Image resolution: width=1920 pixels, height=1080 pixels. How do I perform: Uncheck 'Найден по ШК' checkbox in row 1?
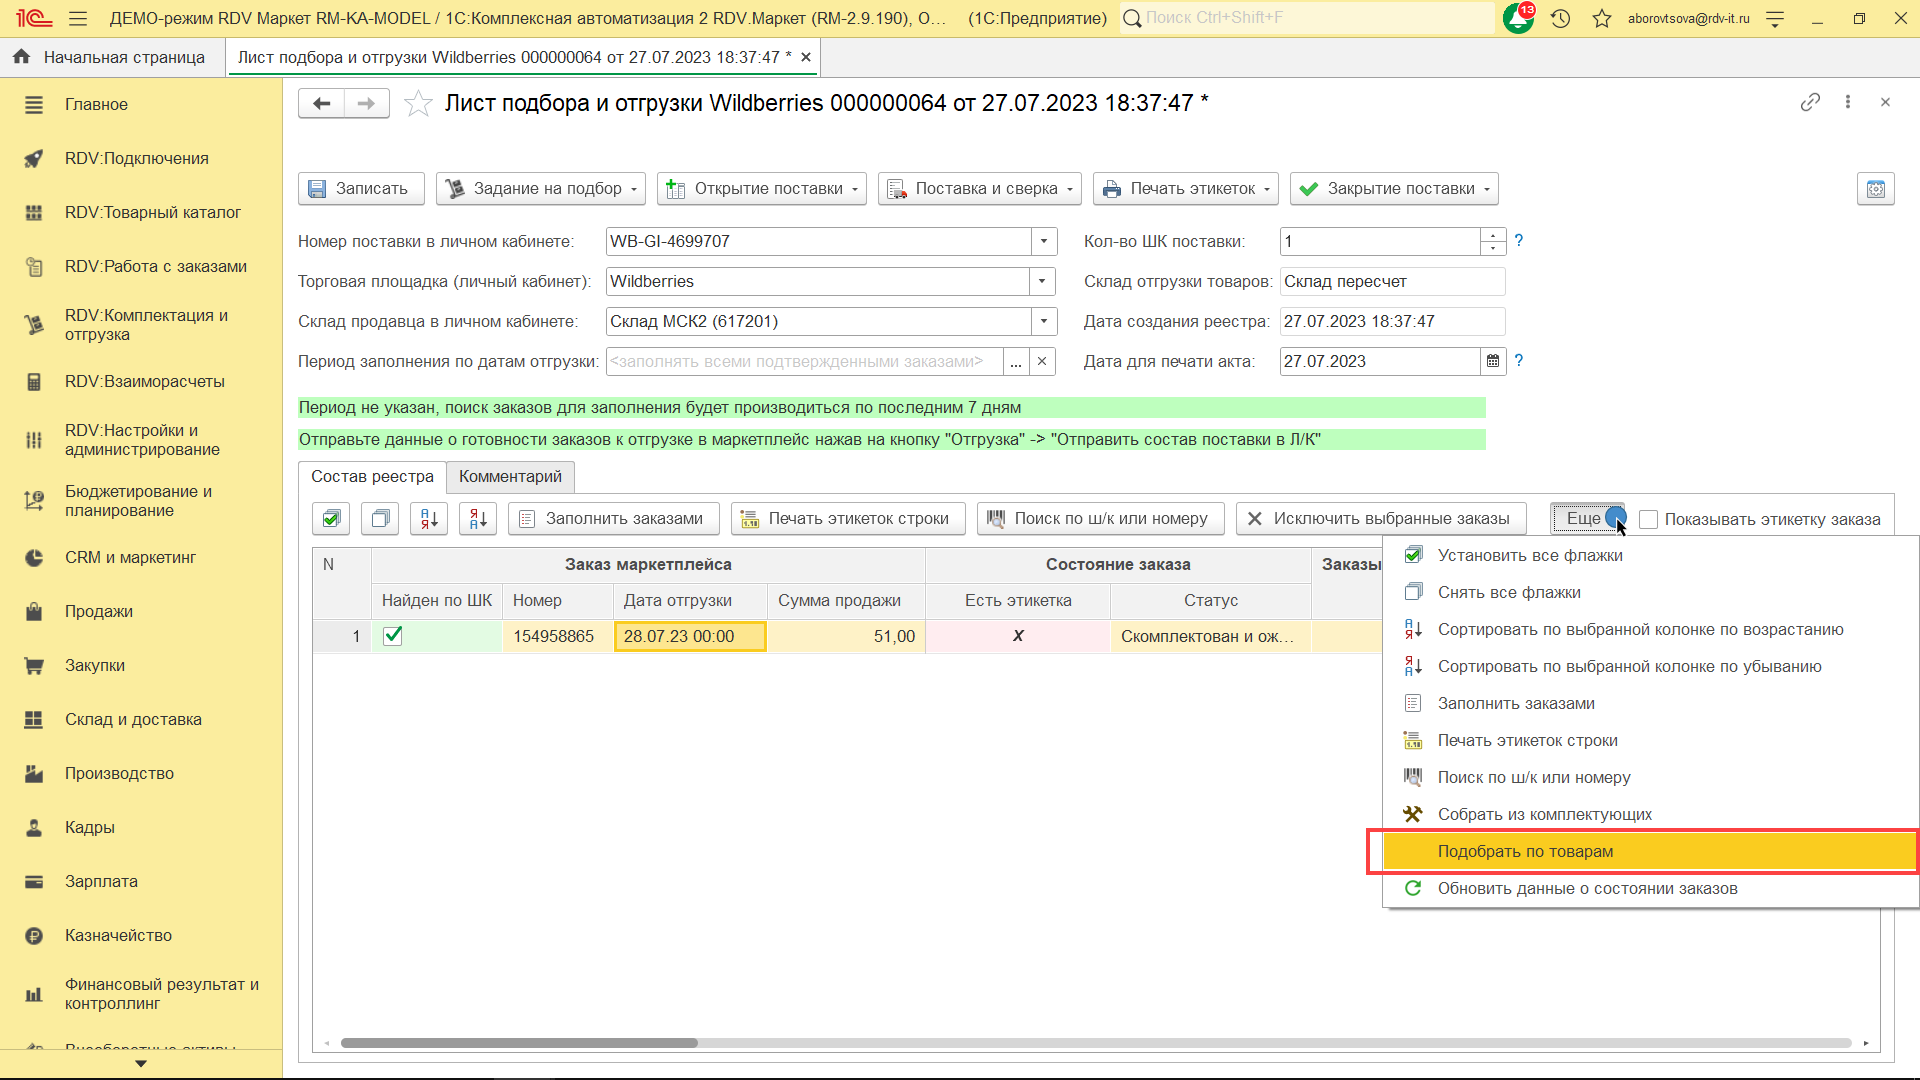tap(393, 636)
